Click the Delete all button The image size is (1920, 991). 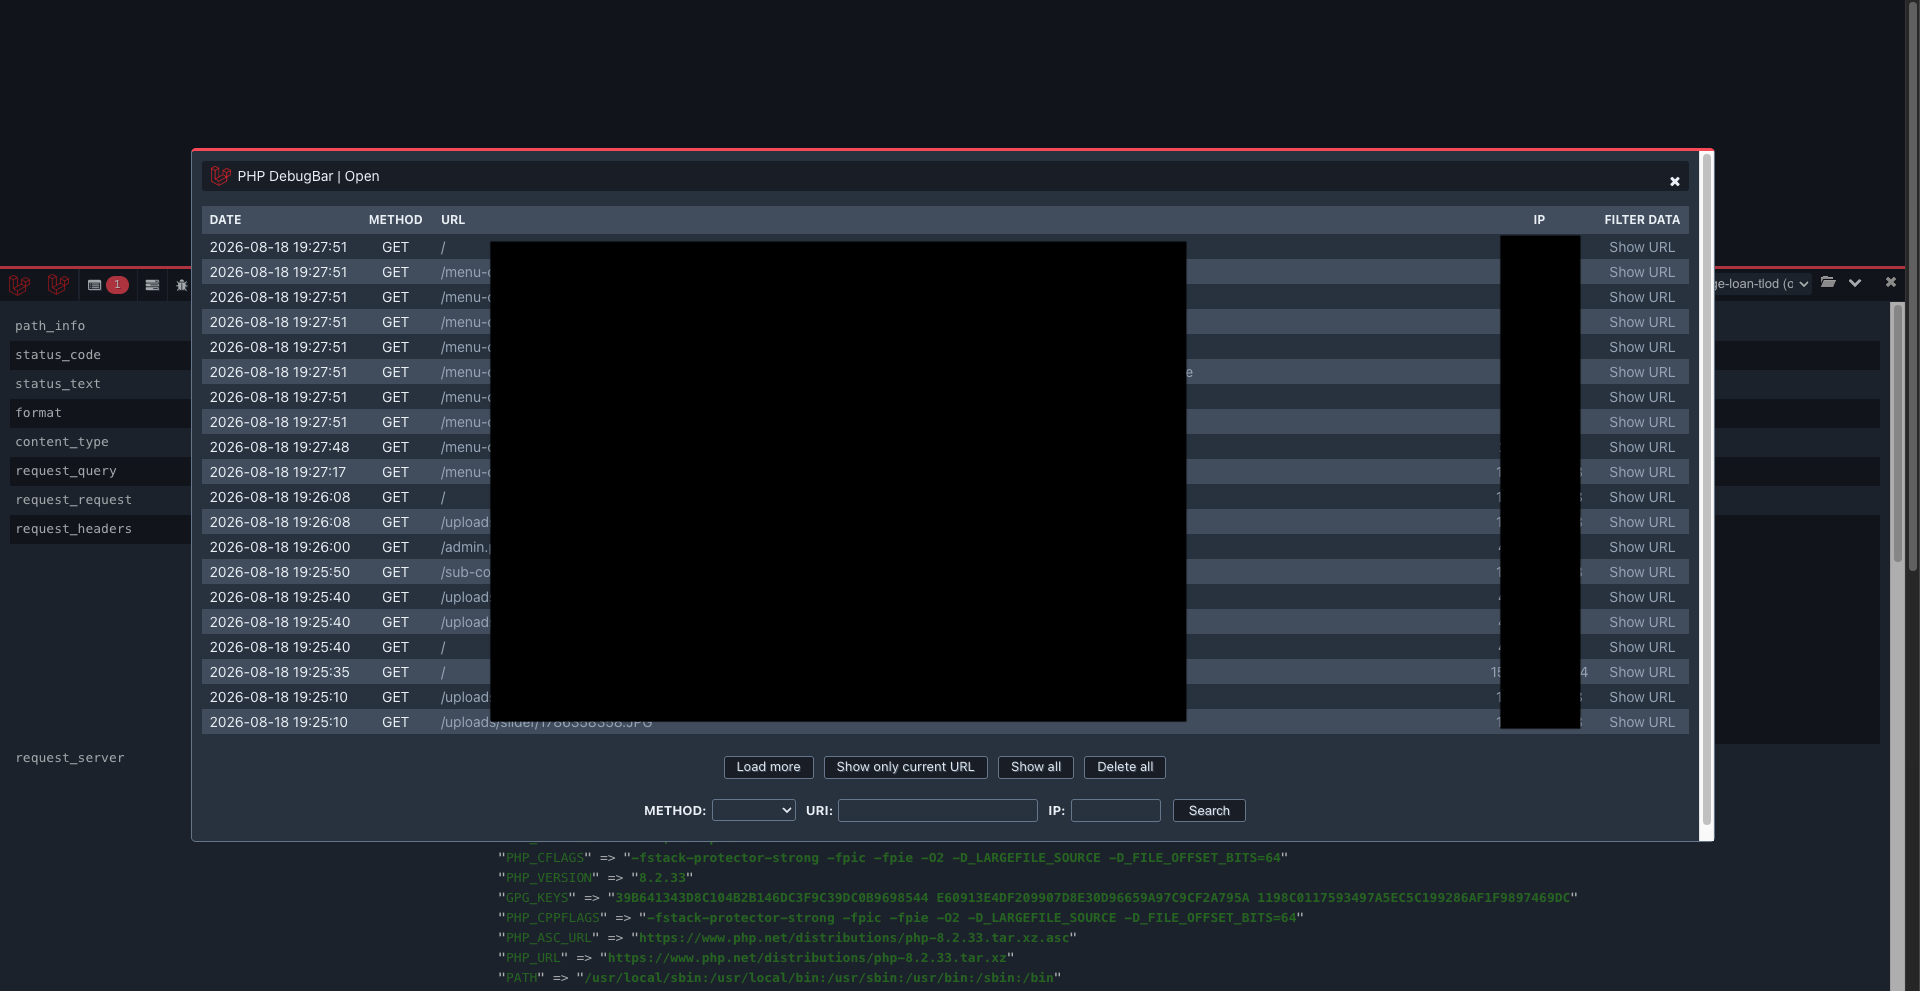1125,767
